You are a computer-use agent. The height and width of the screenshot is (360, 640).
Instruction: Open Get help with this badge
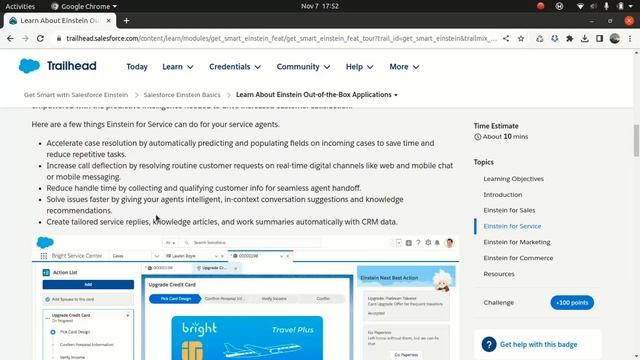[538, 344]
